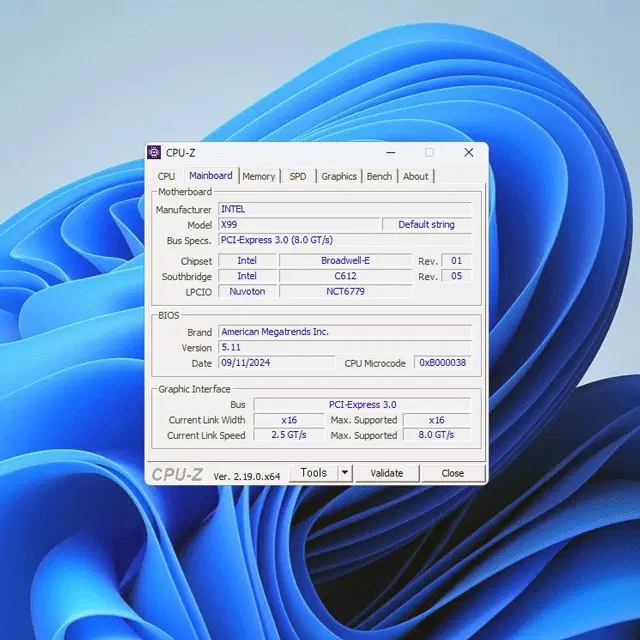Image resolution: width=640 pixels, height=640 pixels.
Task: Click the Graphic Interface Bus PCI-Express 3.0
Action: click(362, 404)
